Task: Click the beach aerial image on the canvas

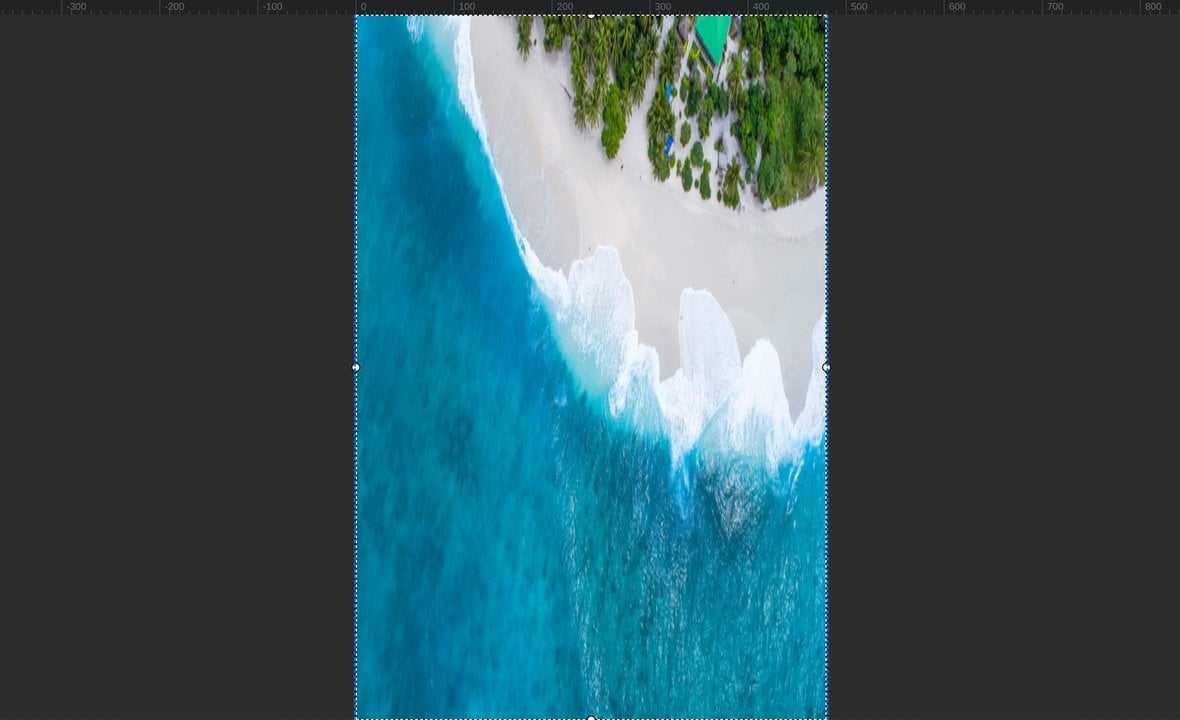Action: (592, 367)
